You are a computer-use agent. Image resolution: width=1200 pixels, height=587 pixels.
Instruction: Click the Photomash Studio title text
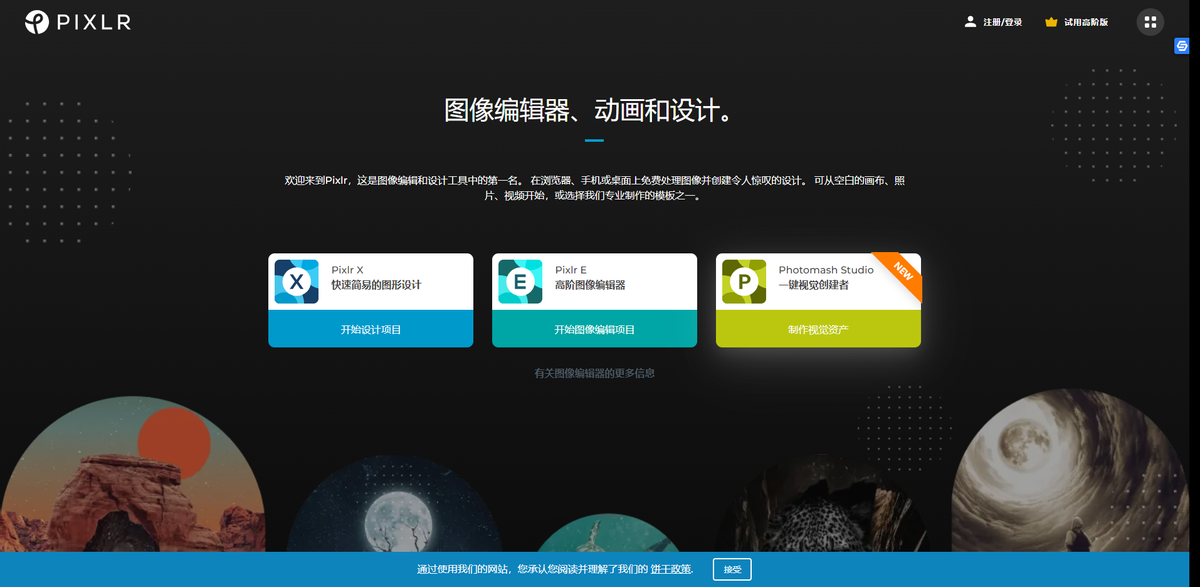[826, 270]
